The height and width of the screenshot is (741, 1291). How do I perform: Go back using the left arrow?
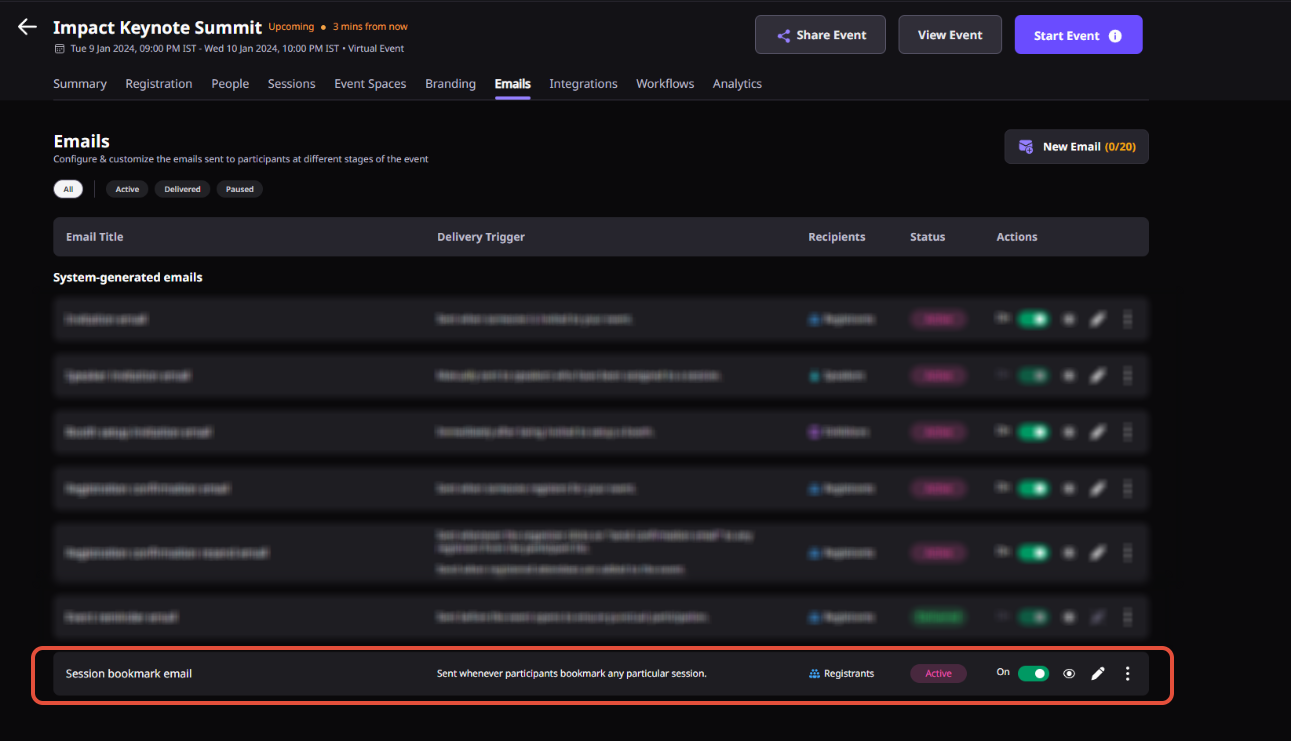[x=27, y=27]
